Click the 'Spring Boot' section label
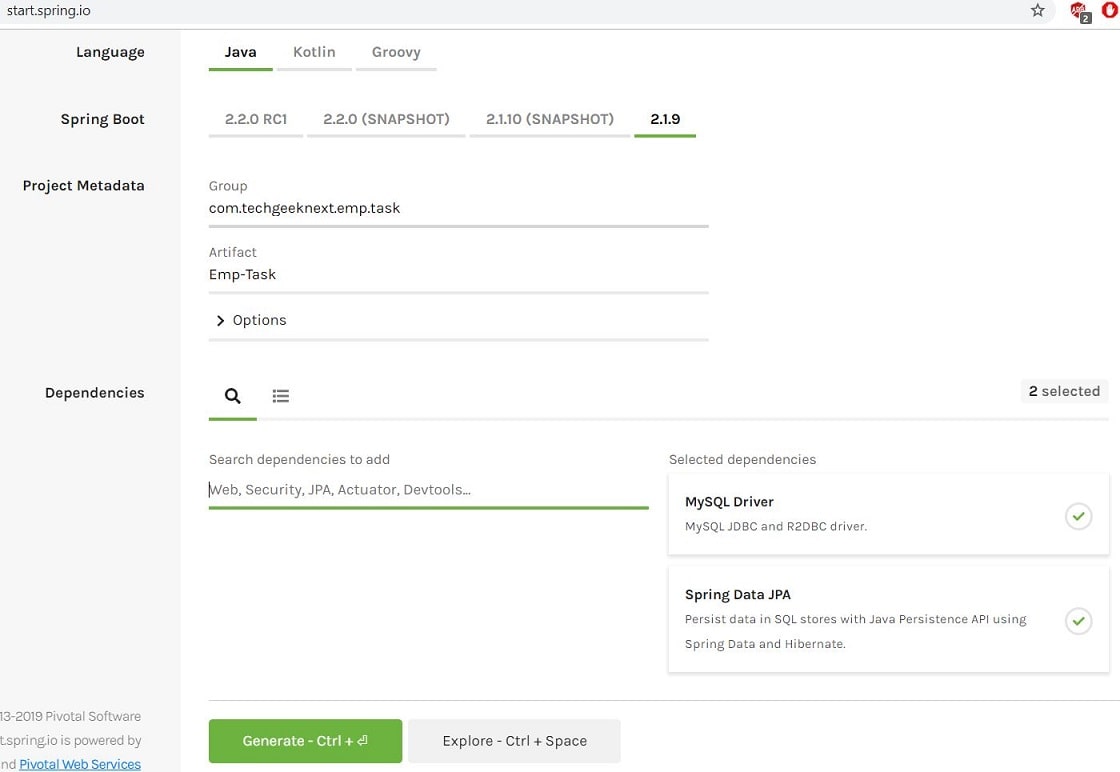This screenshot has width=1120, height=772. 102,119
